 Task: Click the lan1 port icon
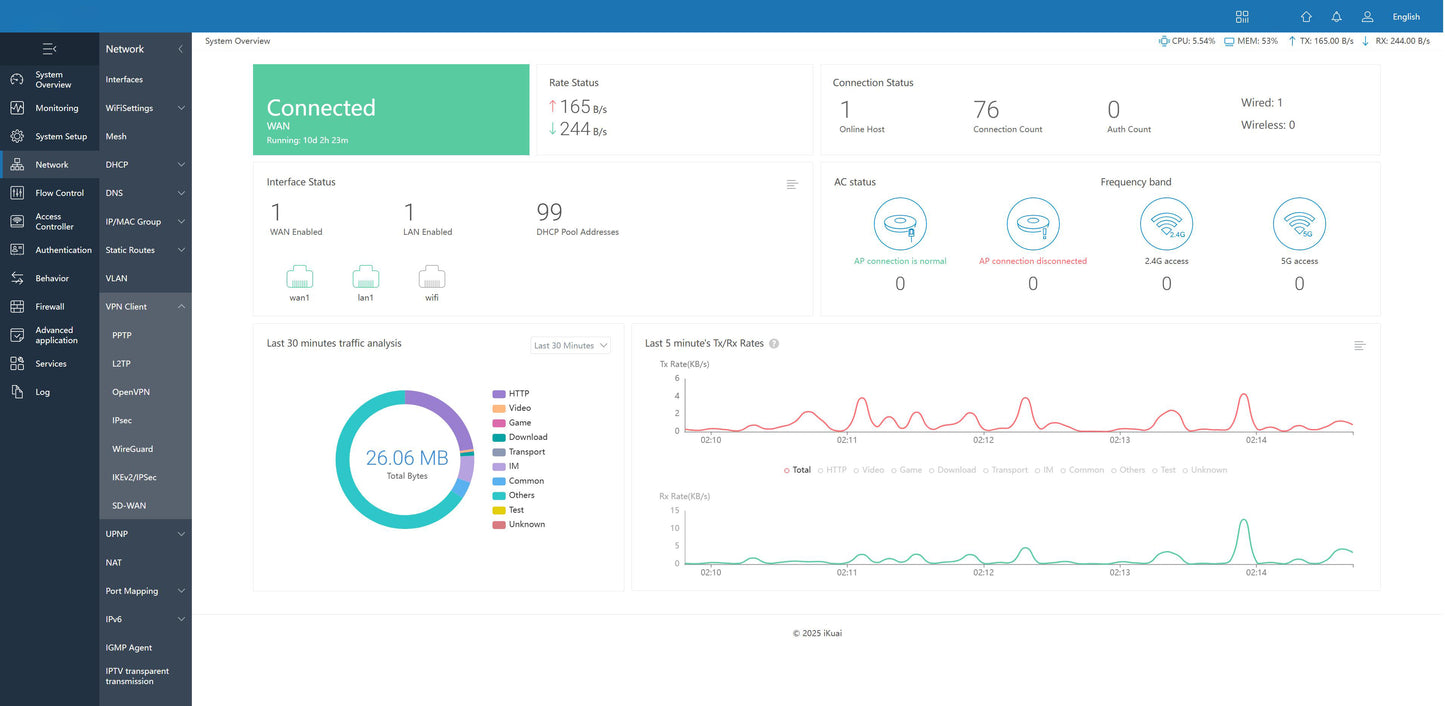click(366, 277)
